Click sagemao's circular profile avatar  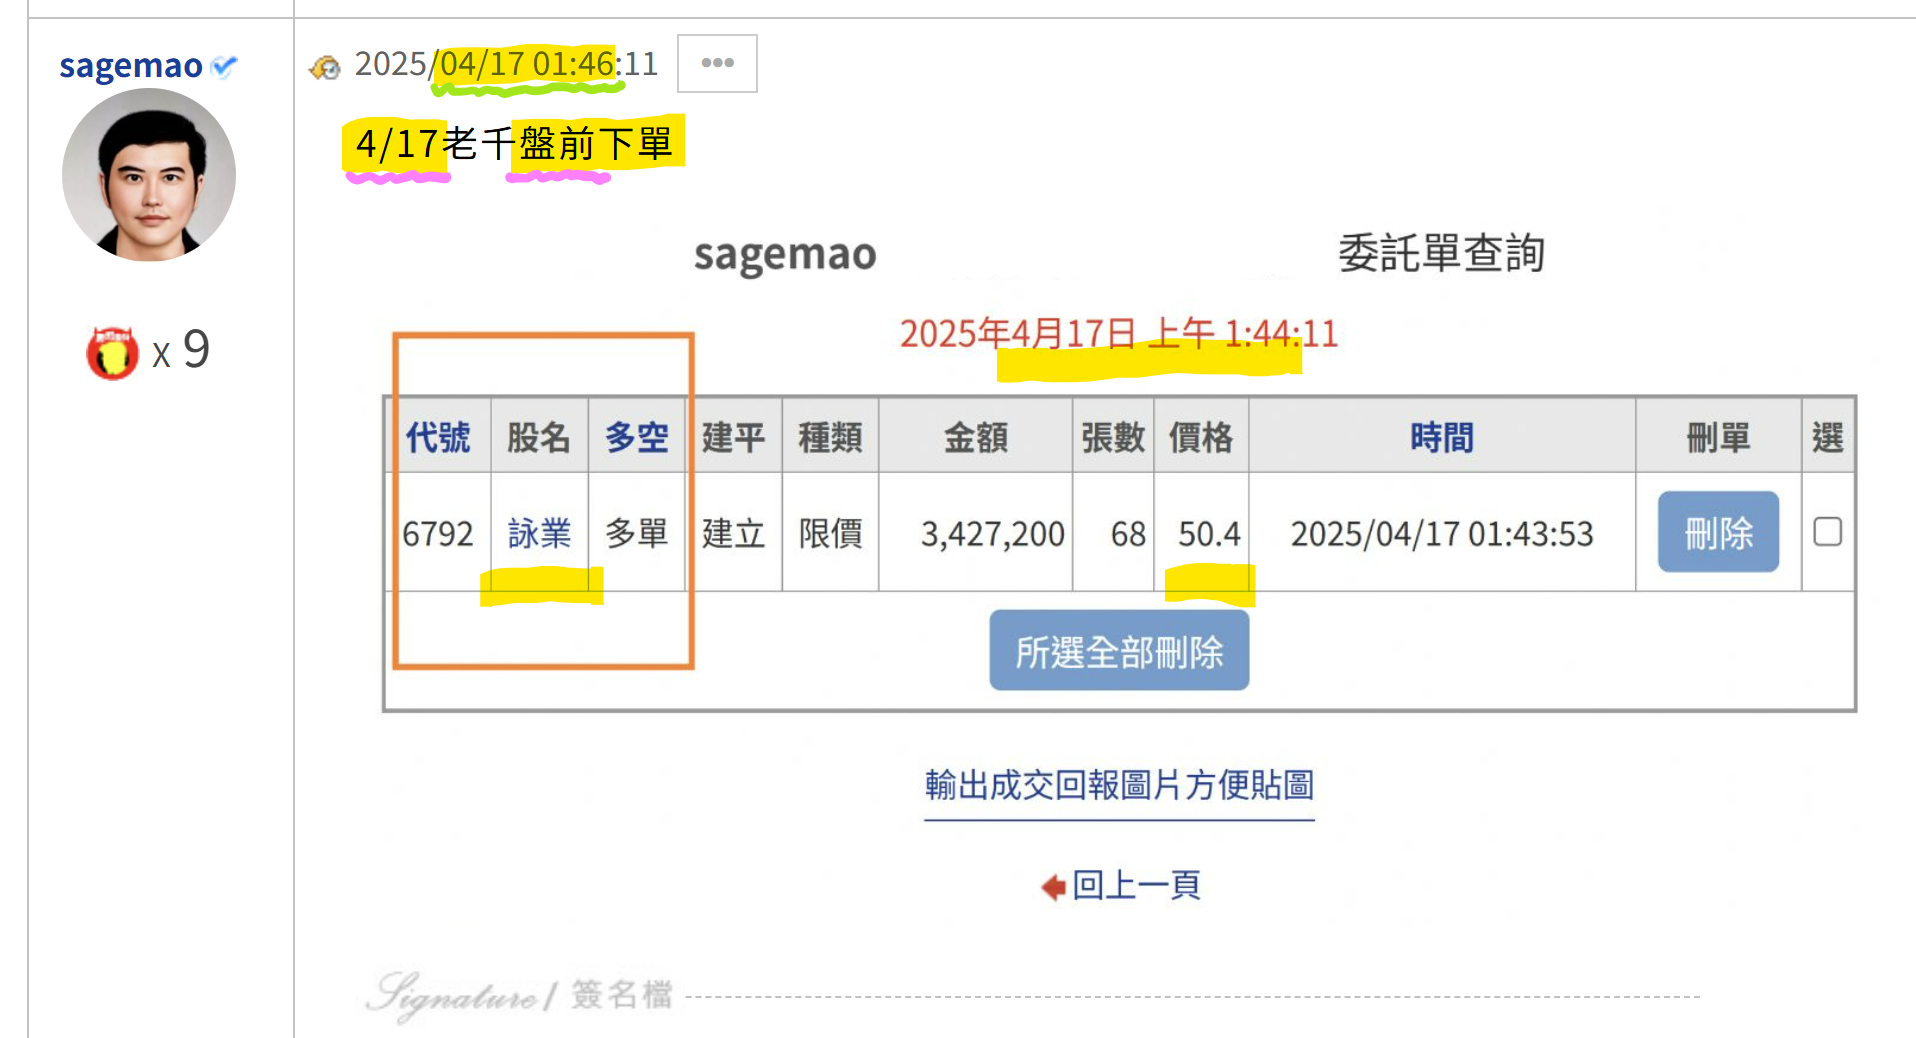(x=148, y=175)
